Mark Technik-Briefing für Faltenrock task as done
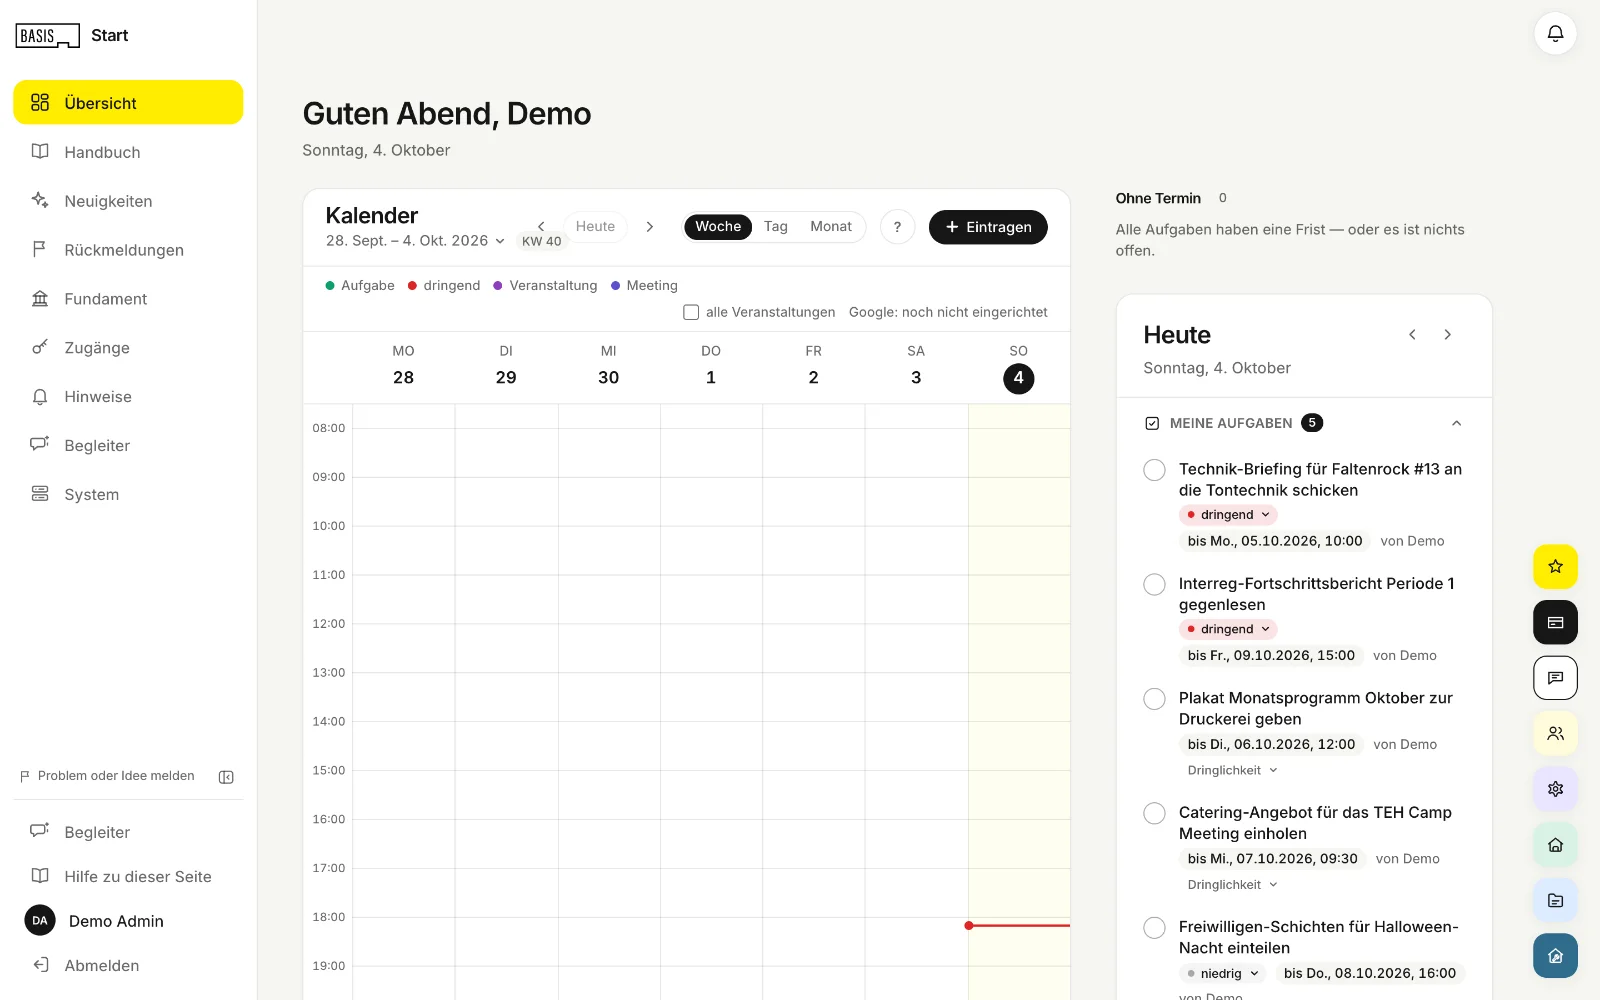The width and height of the screenshot is (1600, 1000). click(x=1154, y=470)
